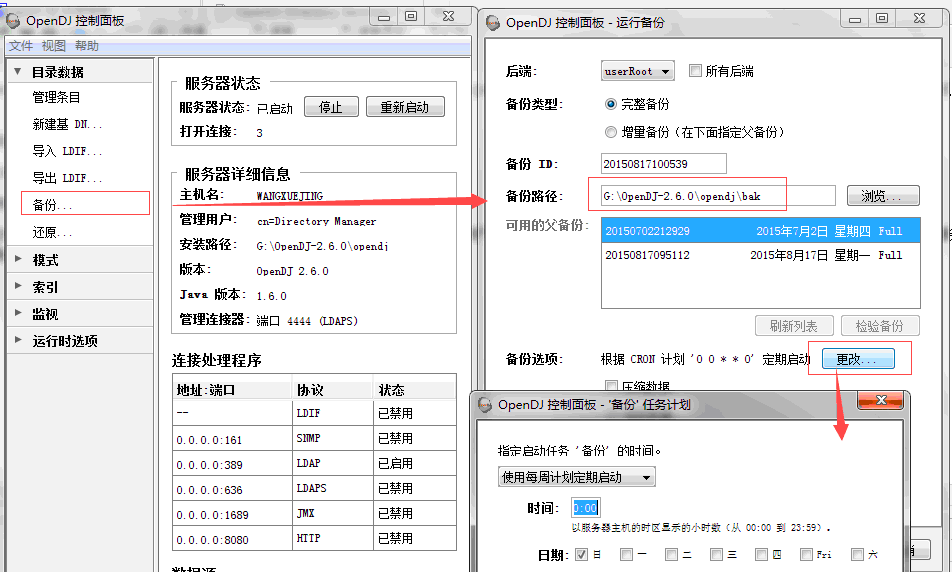Screen dimensions: 952x572
Task: Click host name value WANGXUEJING
Action: point(290,196)
